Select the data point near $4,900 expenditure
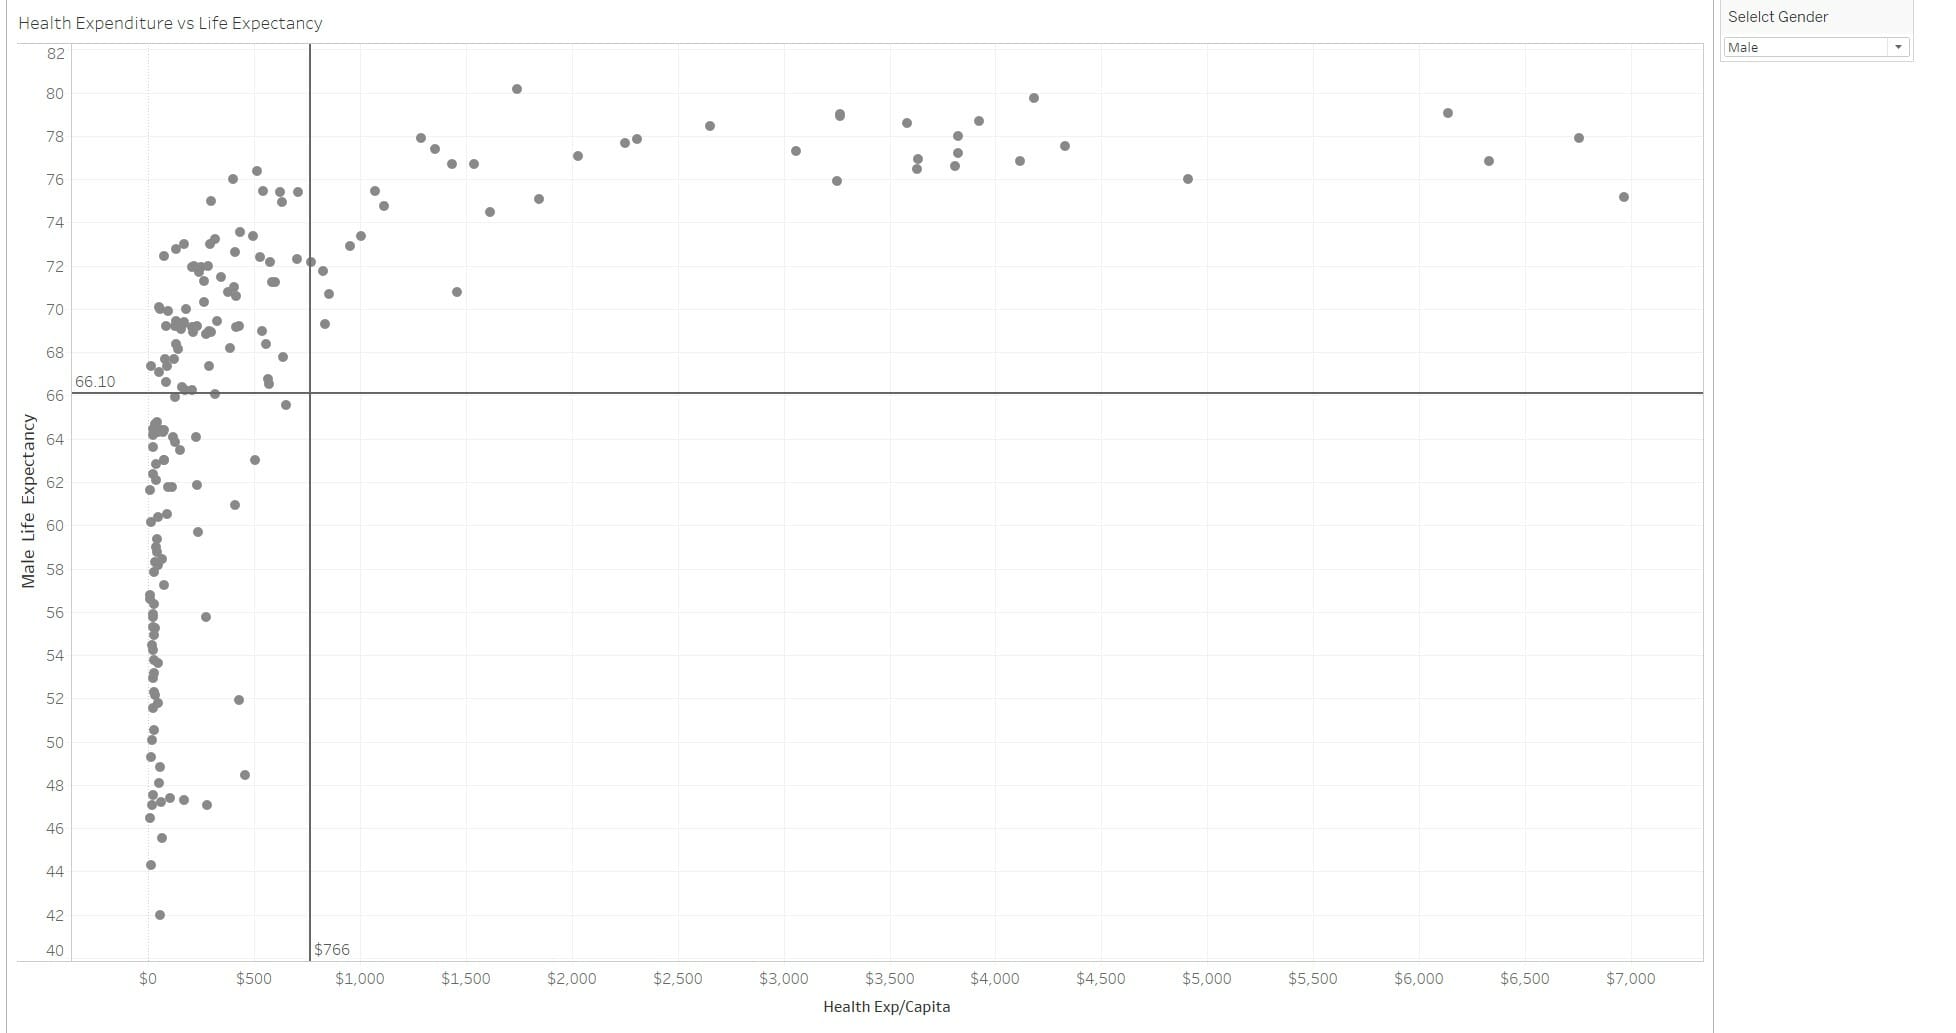The width and height of the screenshot is (1956, 1033). (1188, 179)
